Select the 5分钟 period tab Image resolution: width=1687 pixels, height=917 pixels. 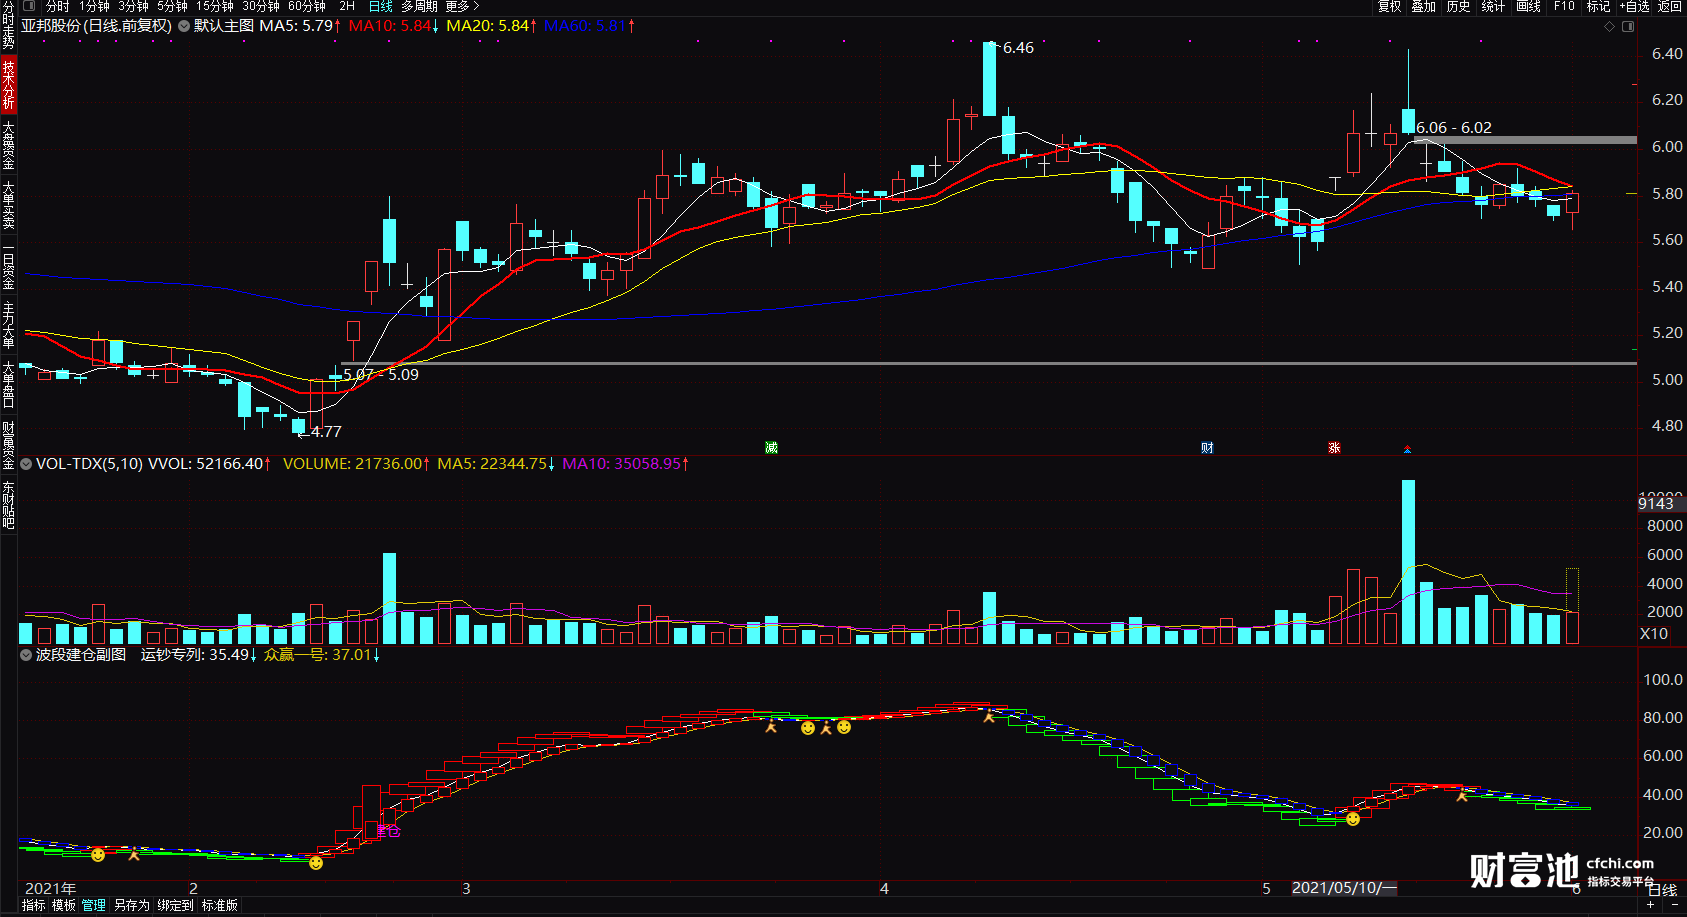pos(172,6)
